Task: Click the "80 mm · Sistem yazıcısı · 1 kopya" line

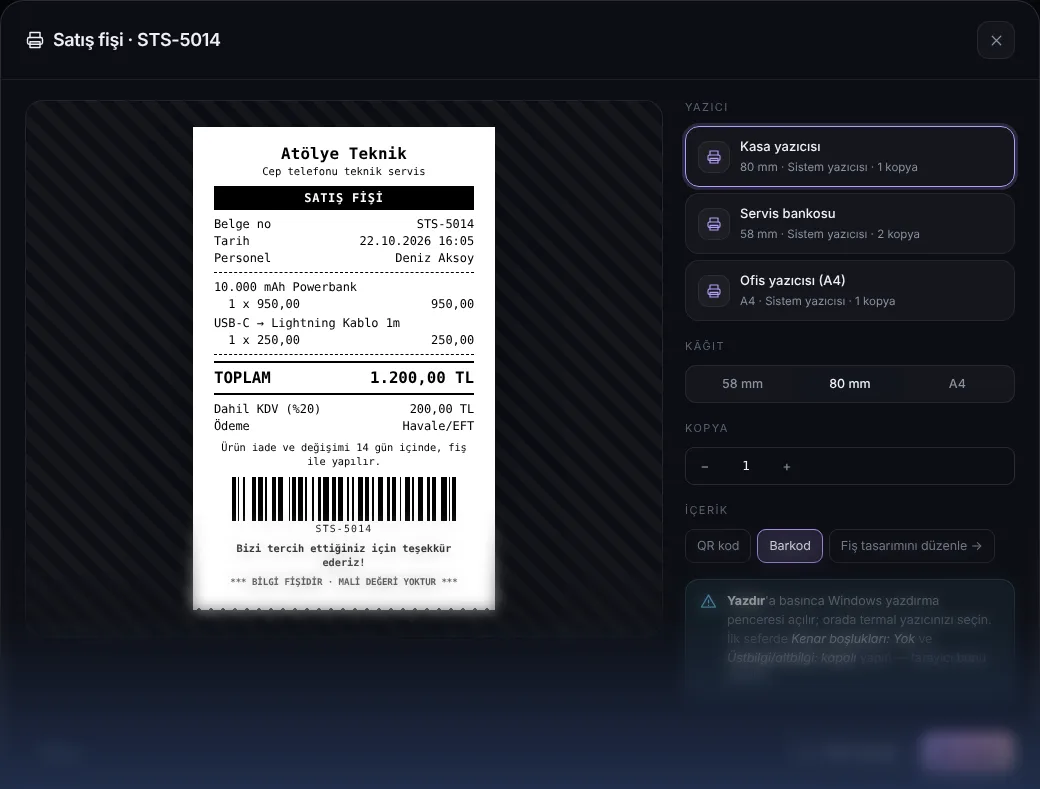Action: [828, 167]
